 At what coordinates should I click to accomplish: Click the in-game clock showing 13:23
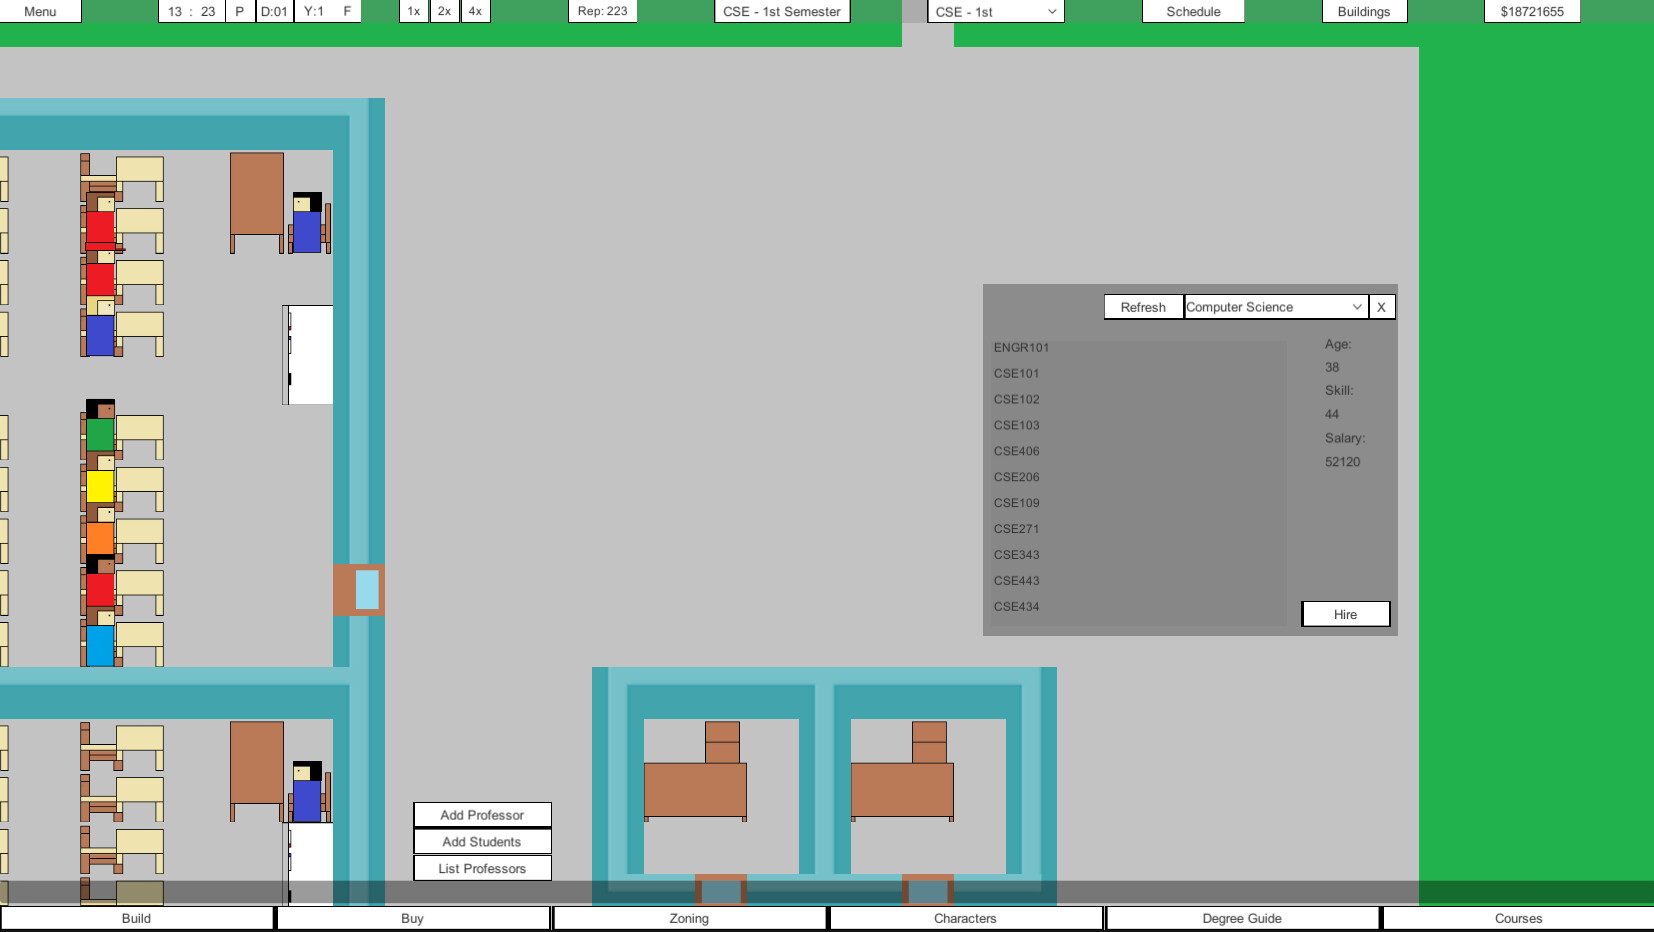click(190, 11)
